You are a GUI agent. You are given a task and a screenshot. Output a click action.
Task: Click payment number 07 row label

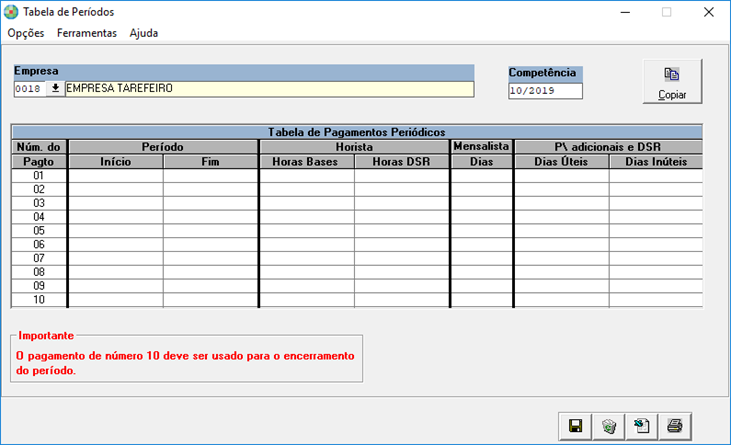39,258
